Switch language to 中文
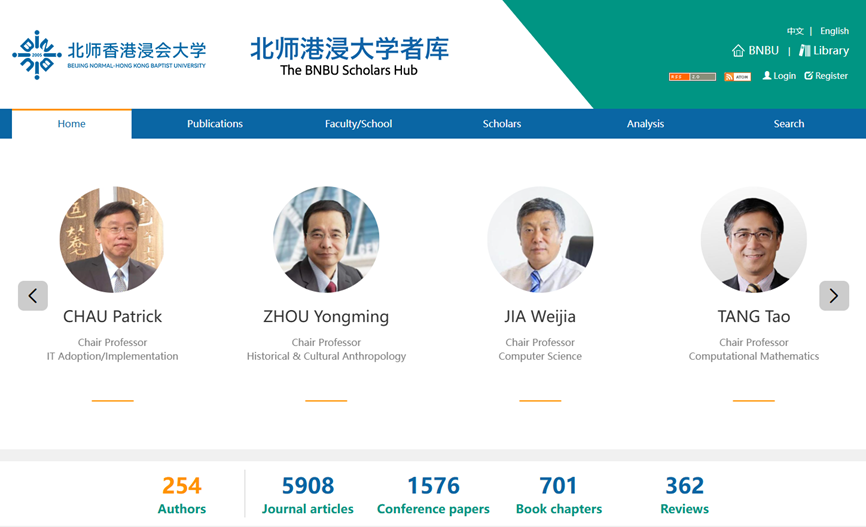 [795, 31]
